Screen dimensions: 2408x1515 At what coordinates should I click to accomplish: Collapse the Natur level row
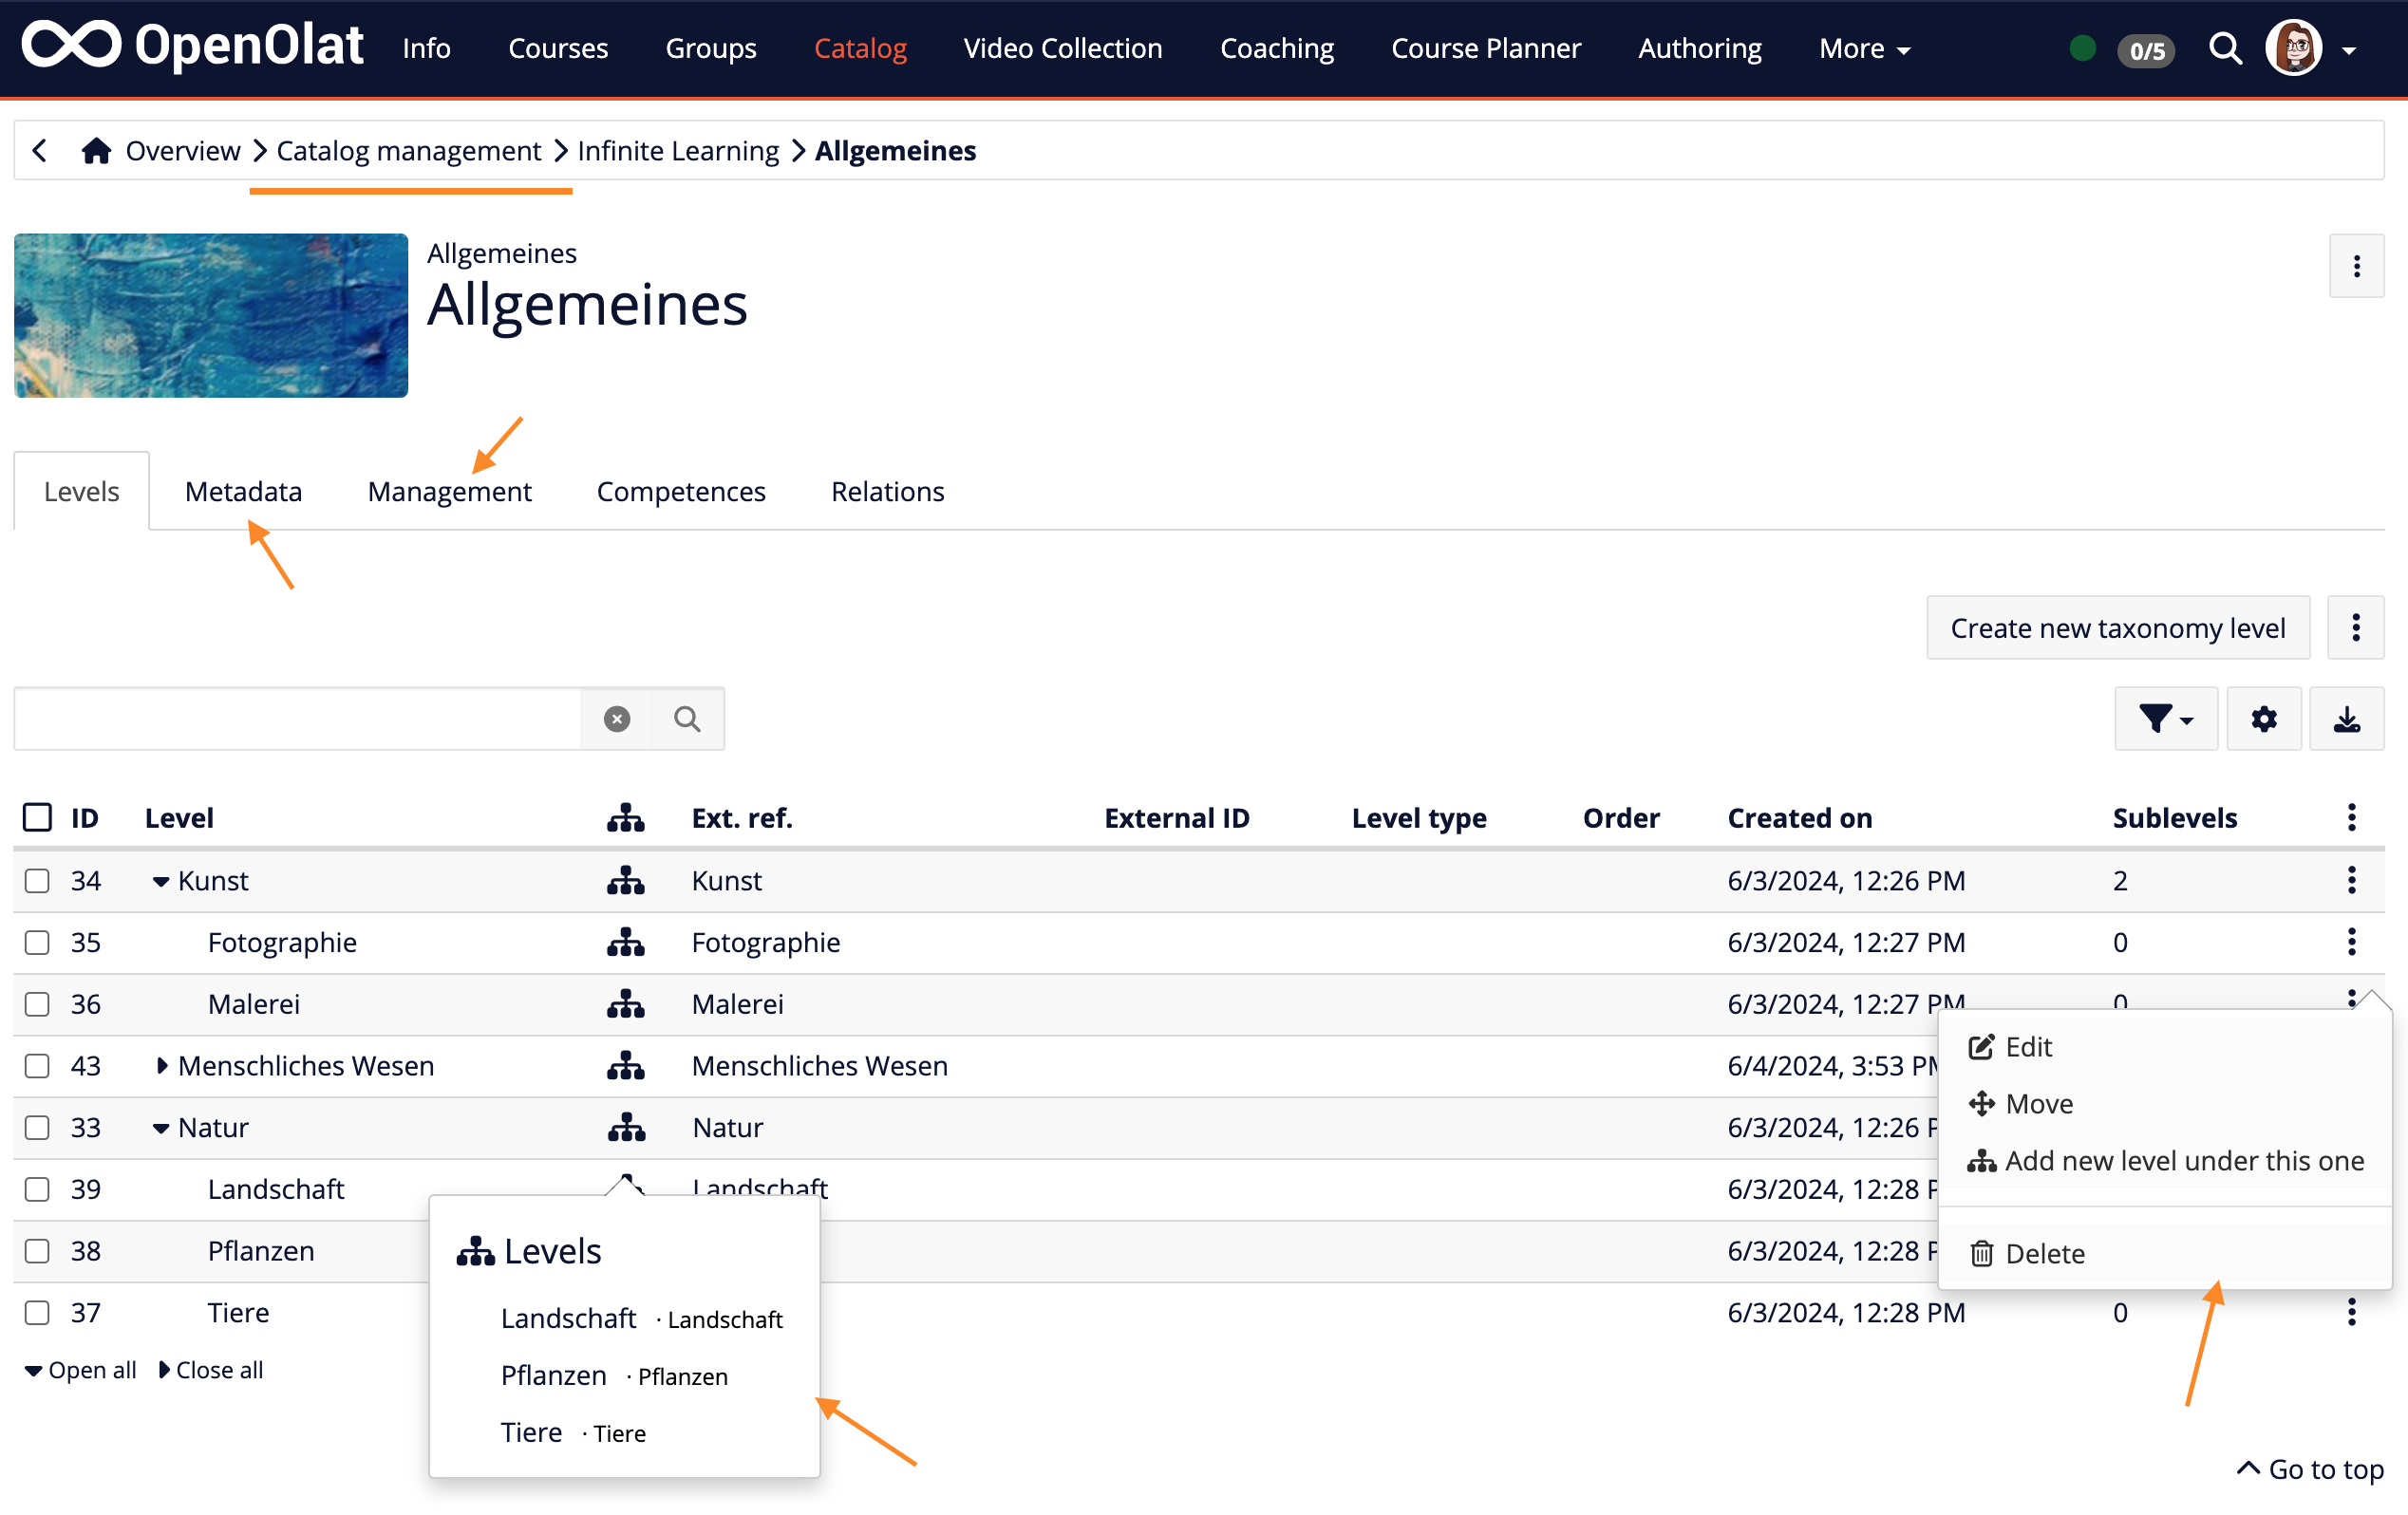coord(162,1127)
